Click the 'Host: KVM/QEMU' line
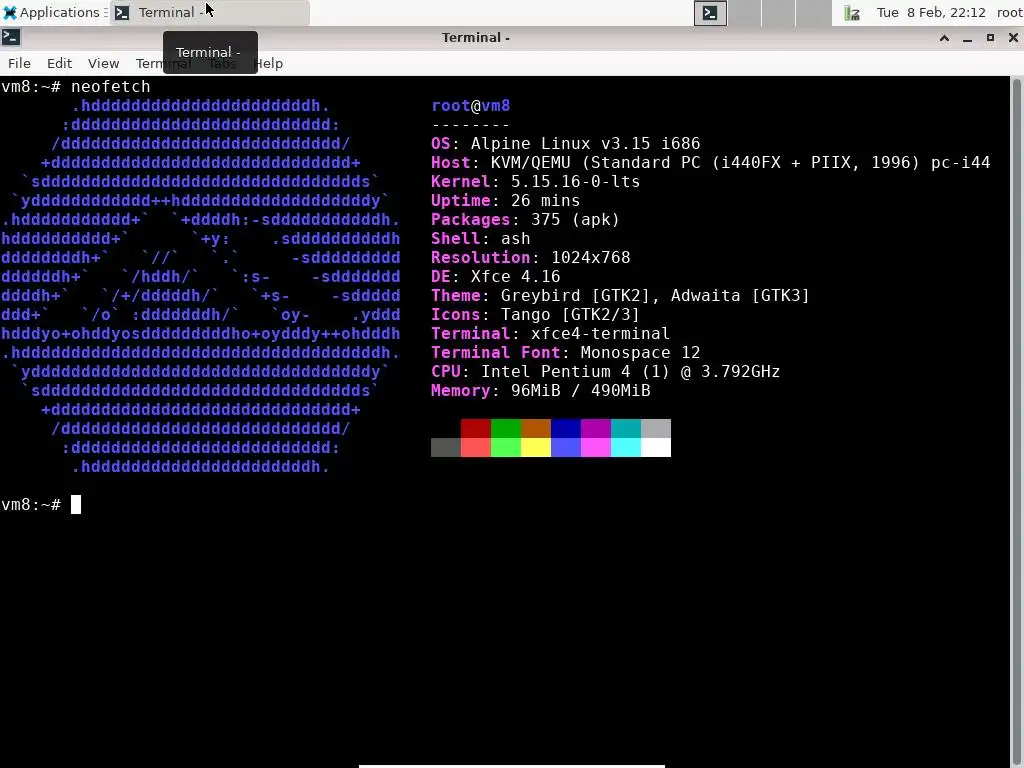The image size is (1024, 768). click(711, 163)
